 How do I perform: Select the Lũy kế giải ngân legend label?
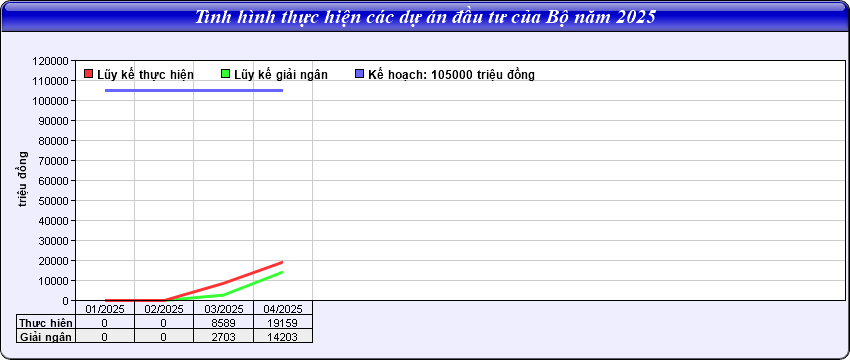pyautogui.click(x=281, y=75)
